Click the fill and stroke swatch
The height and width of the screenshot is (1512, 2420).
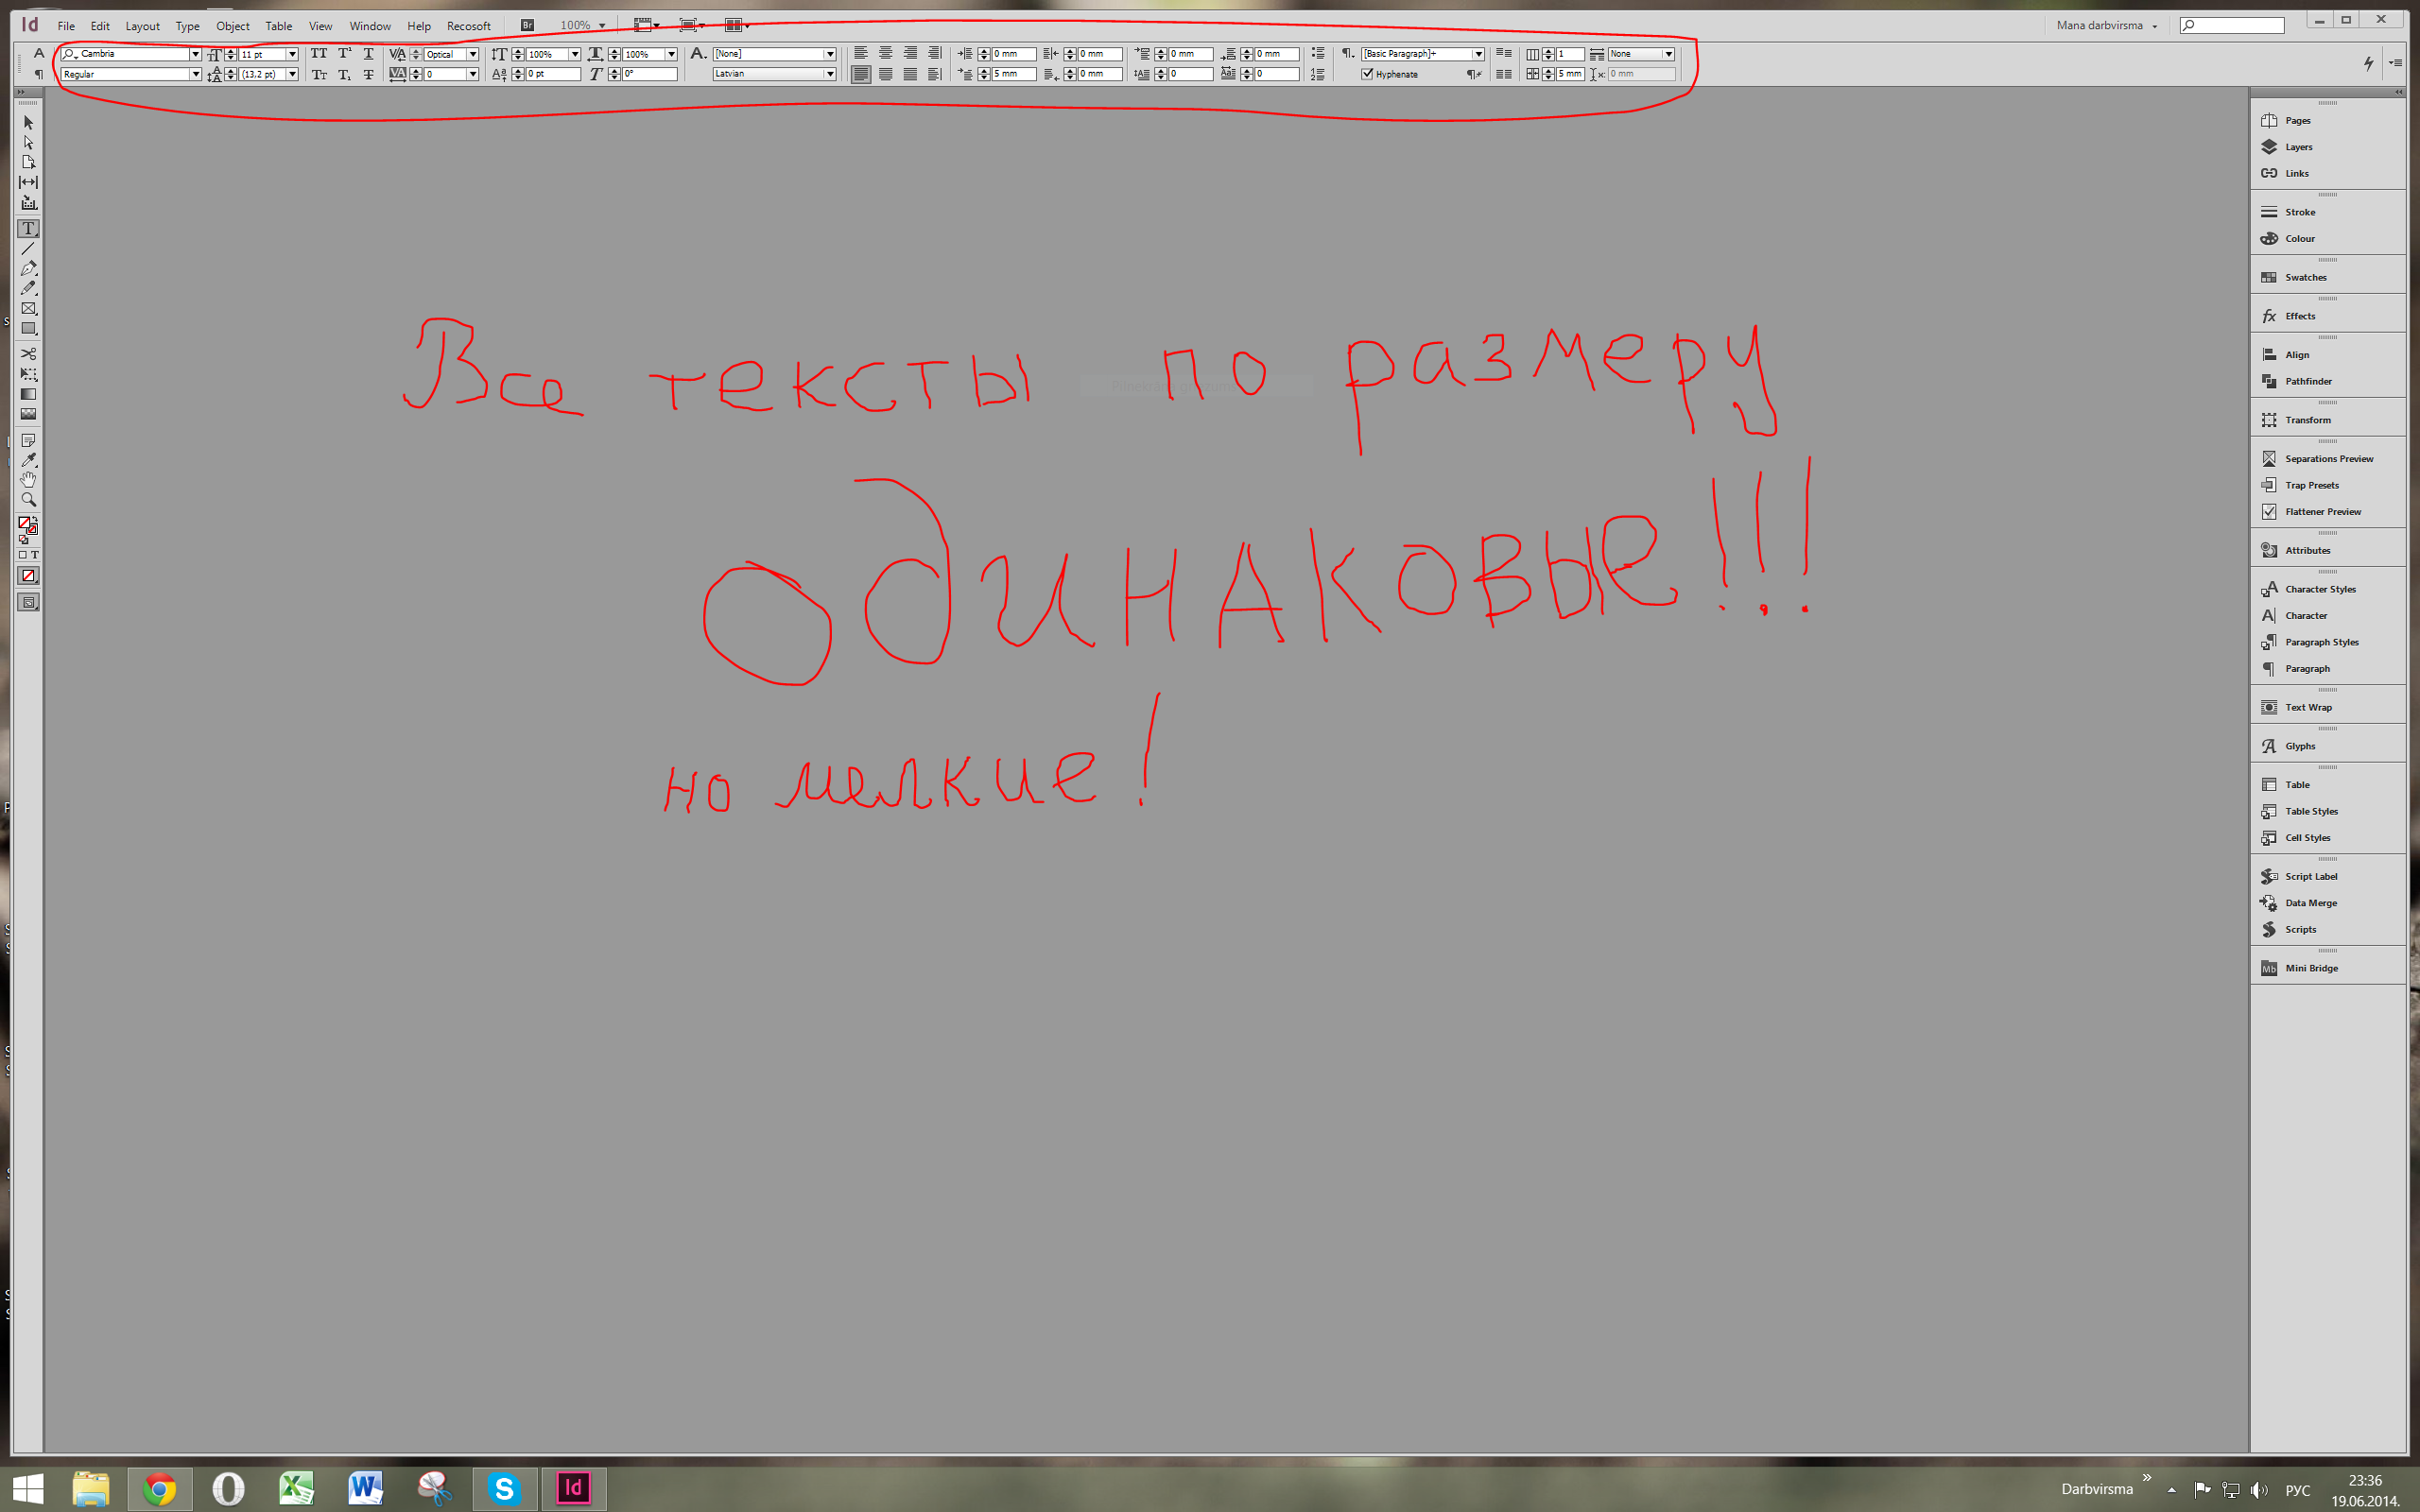[x=27, y=525]
